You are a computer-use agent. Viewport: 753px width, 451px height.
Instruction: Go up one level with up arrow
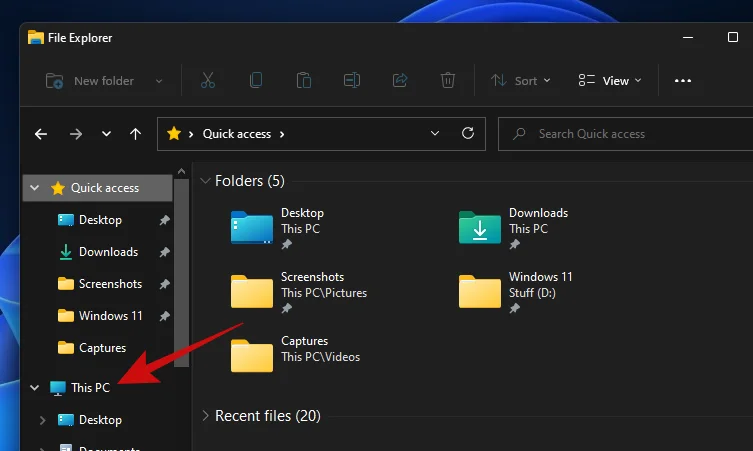click(135, 134)
